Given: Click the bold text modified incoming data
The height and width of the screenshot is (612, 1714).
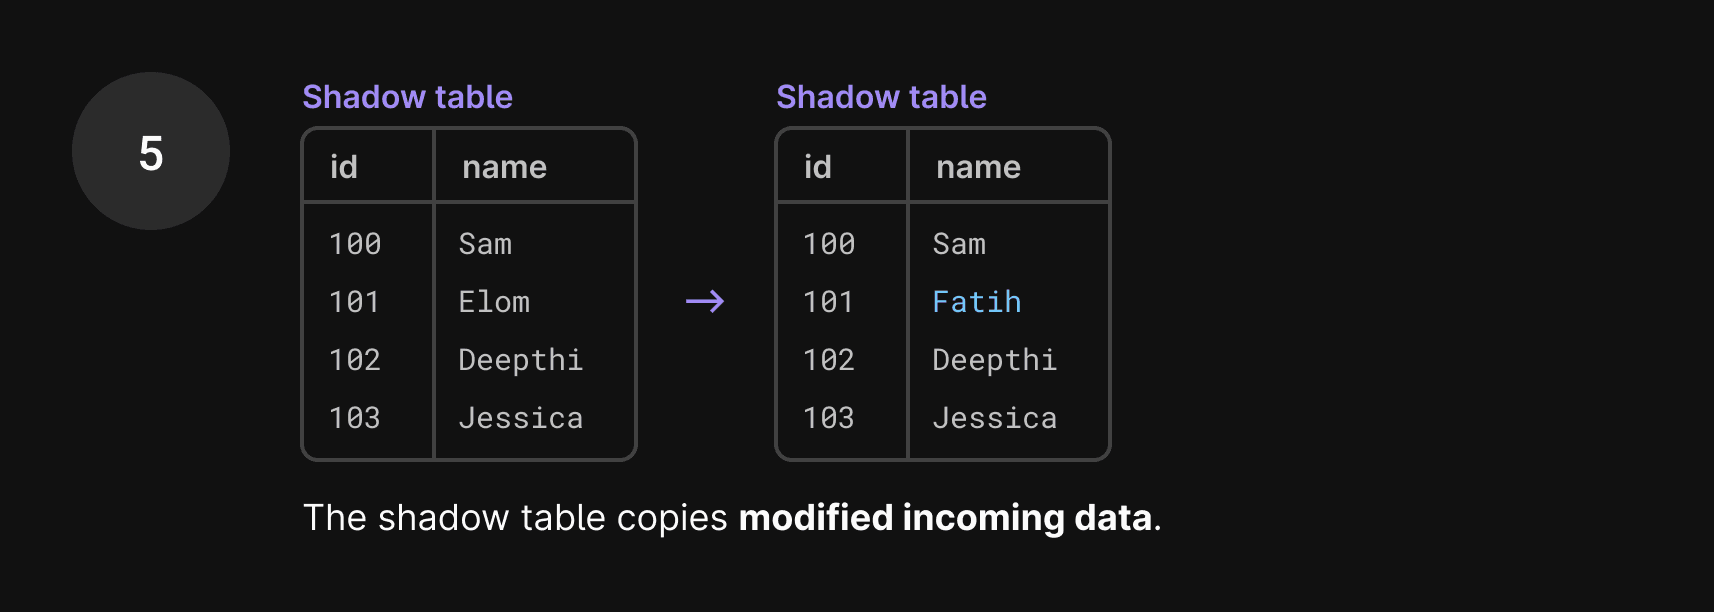Looking at the screenshot, I should [946, 518].
